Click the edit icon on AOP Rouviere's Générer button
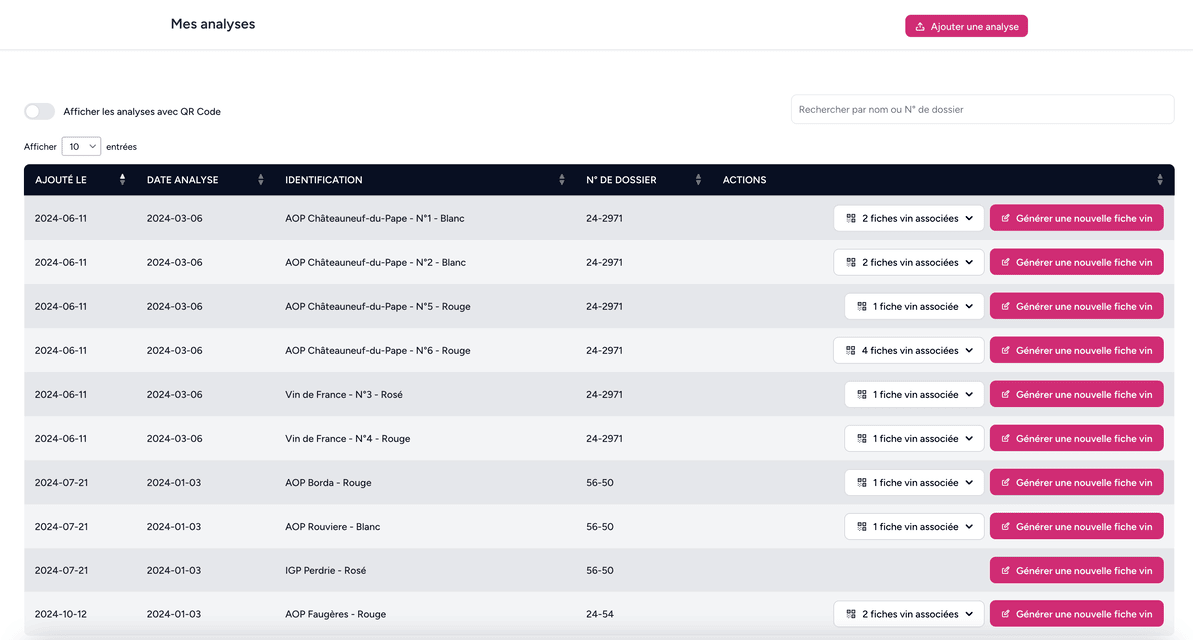This screenshot has width=1193, height=640. point(1004,526)
